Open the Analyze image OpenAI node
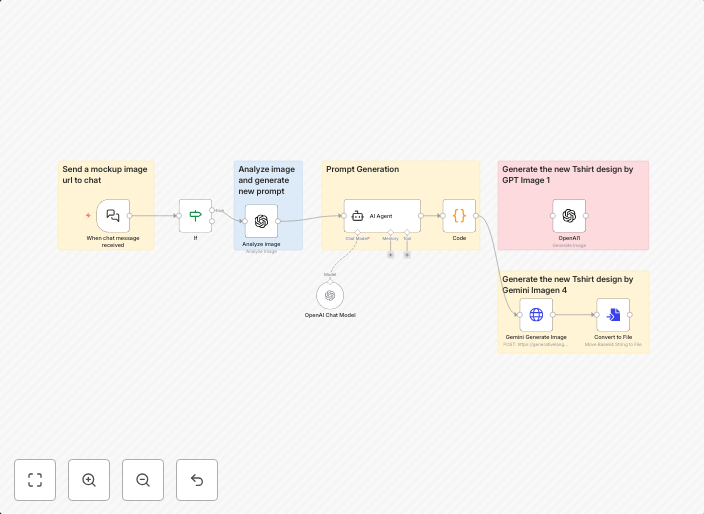Viewport: 704px width, 514px height. point(261,221)
